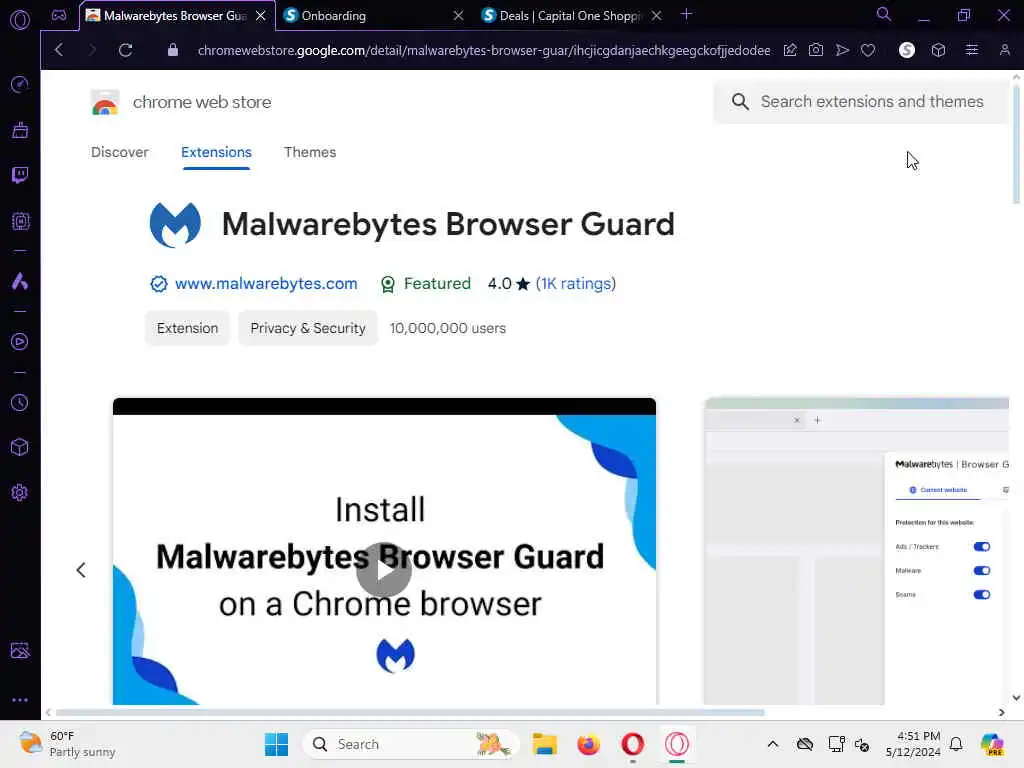
Task: Click the send/flow arrow icon in the address bar
Action: click(x=842, y=50)
